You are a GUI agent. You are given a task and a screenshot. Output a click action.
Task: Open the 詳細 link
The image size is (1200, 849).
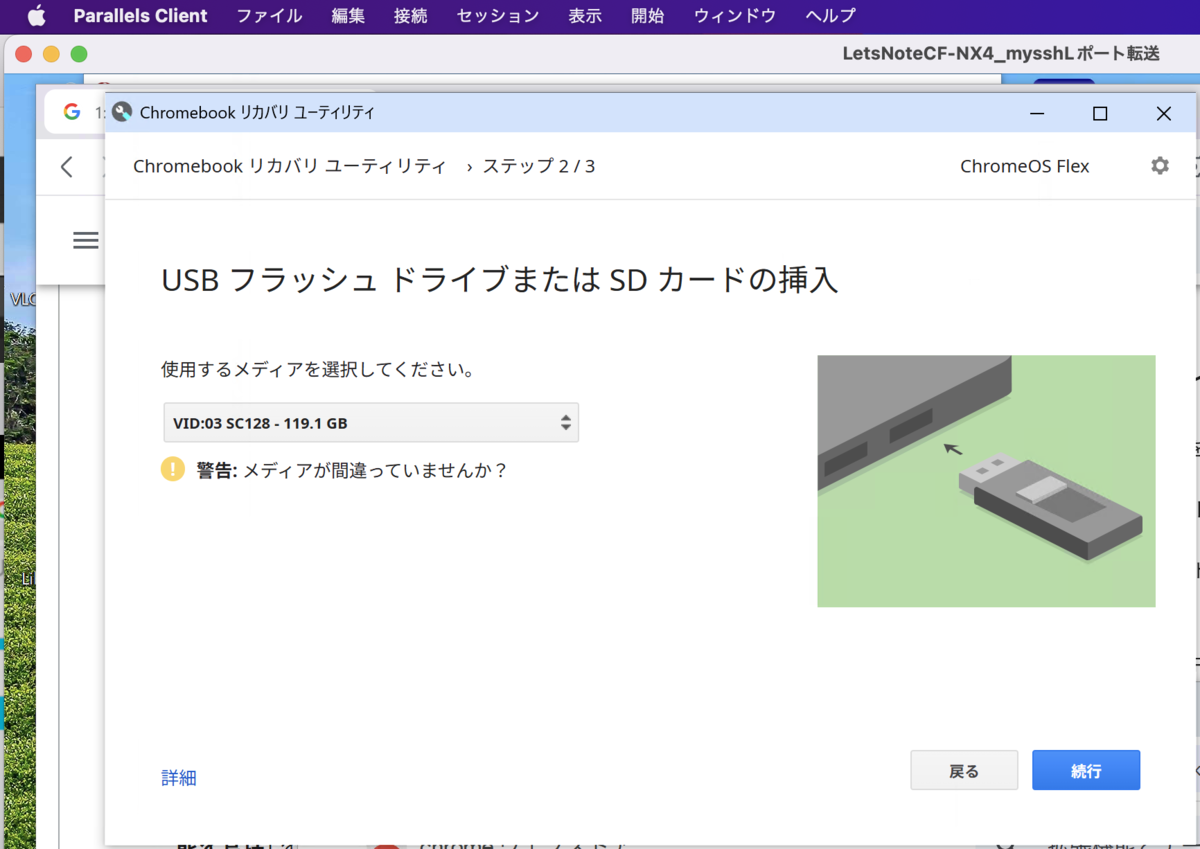click(x=179, y=778)
